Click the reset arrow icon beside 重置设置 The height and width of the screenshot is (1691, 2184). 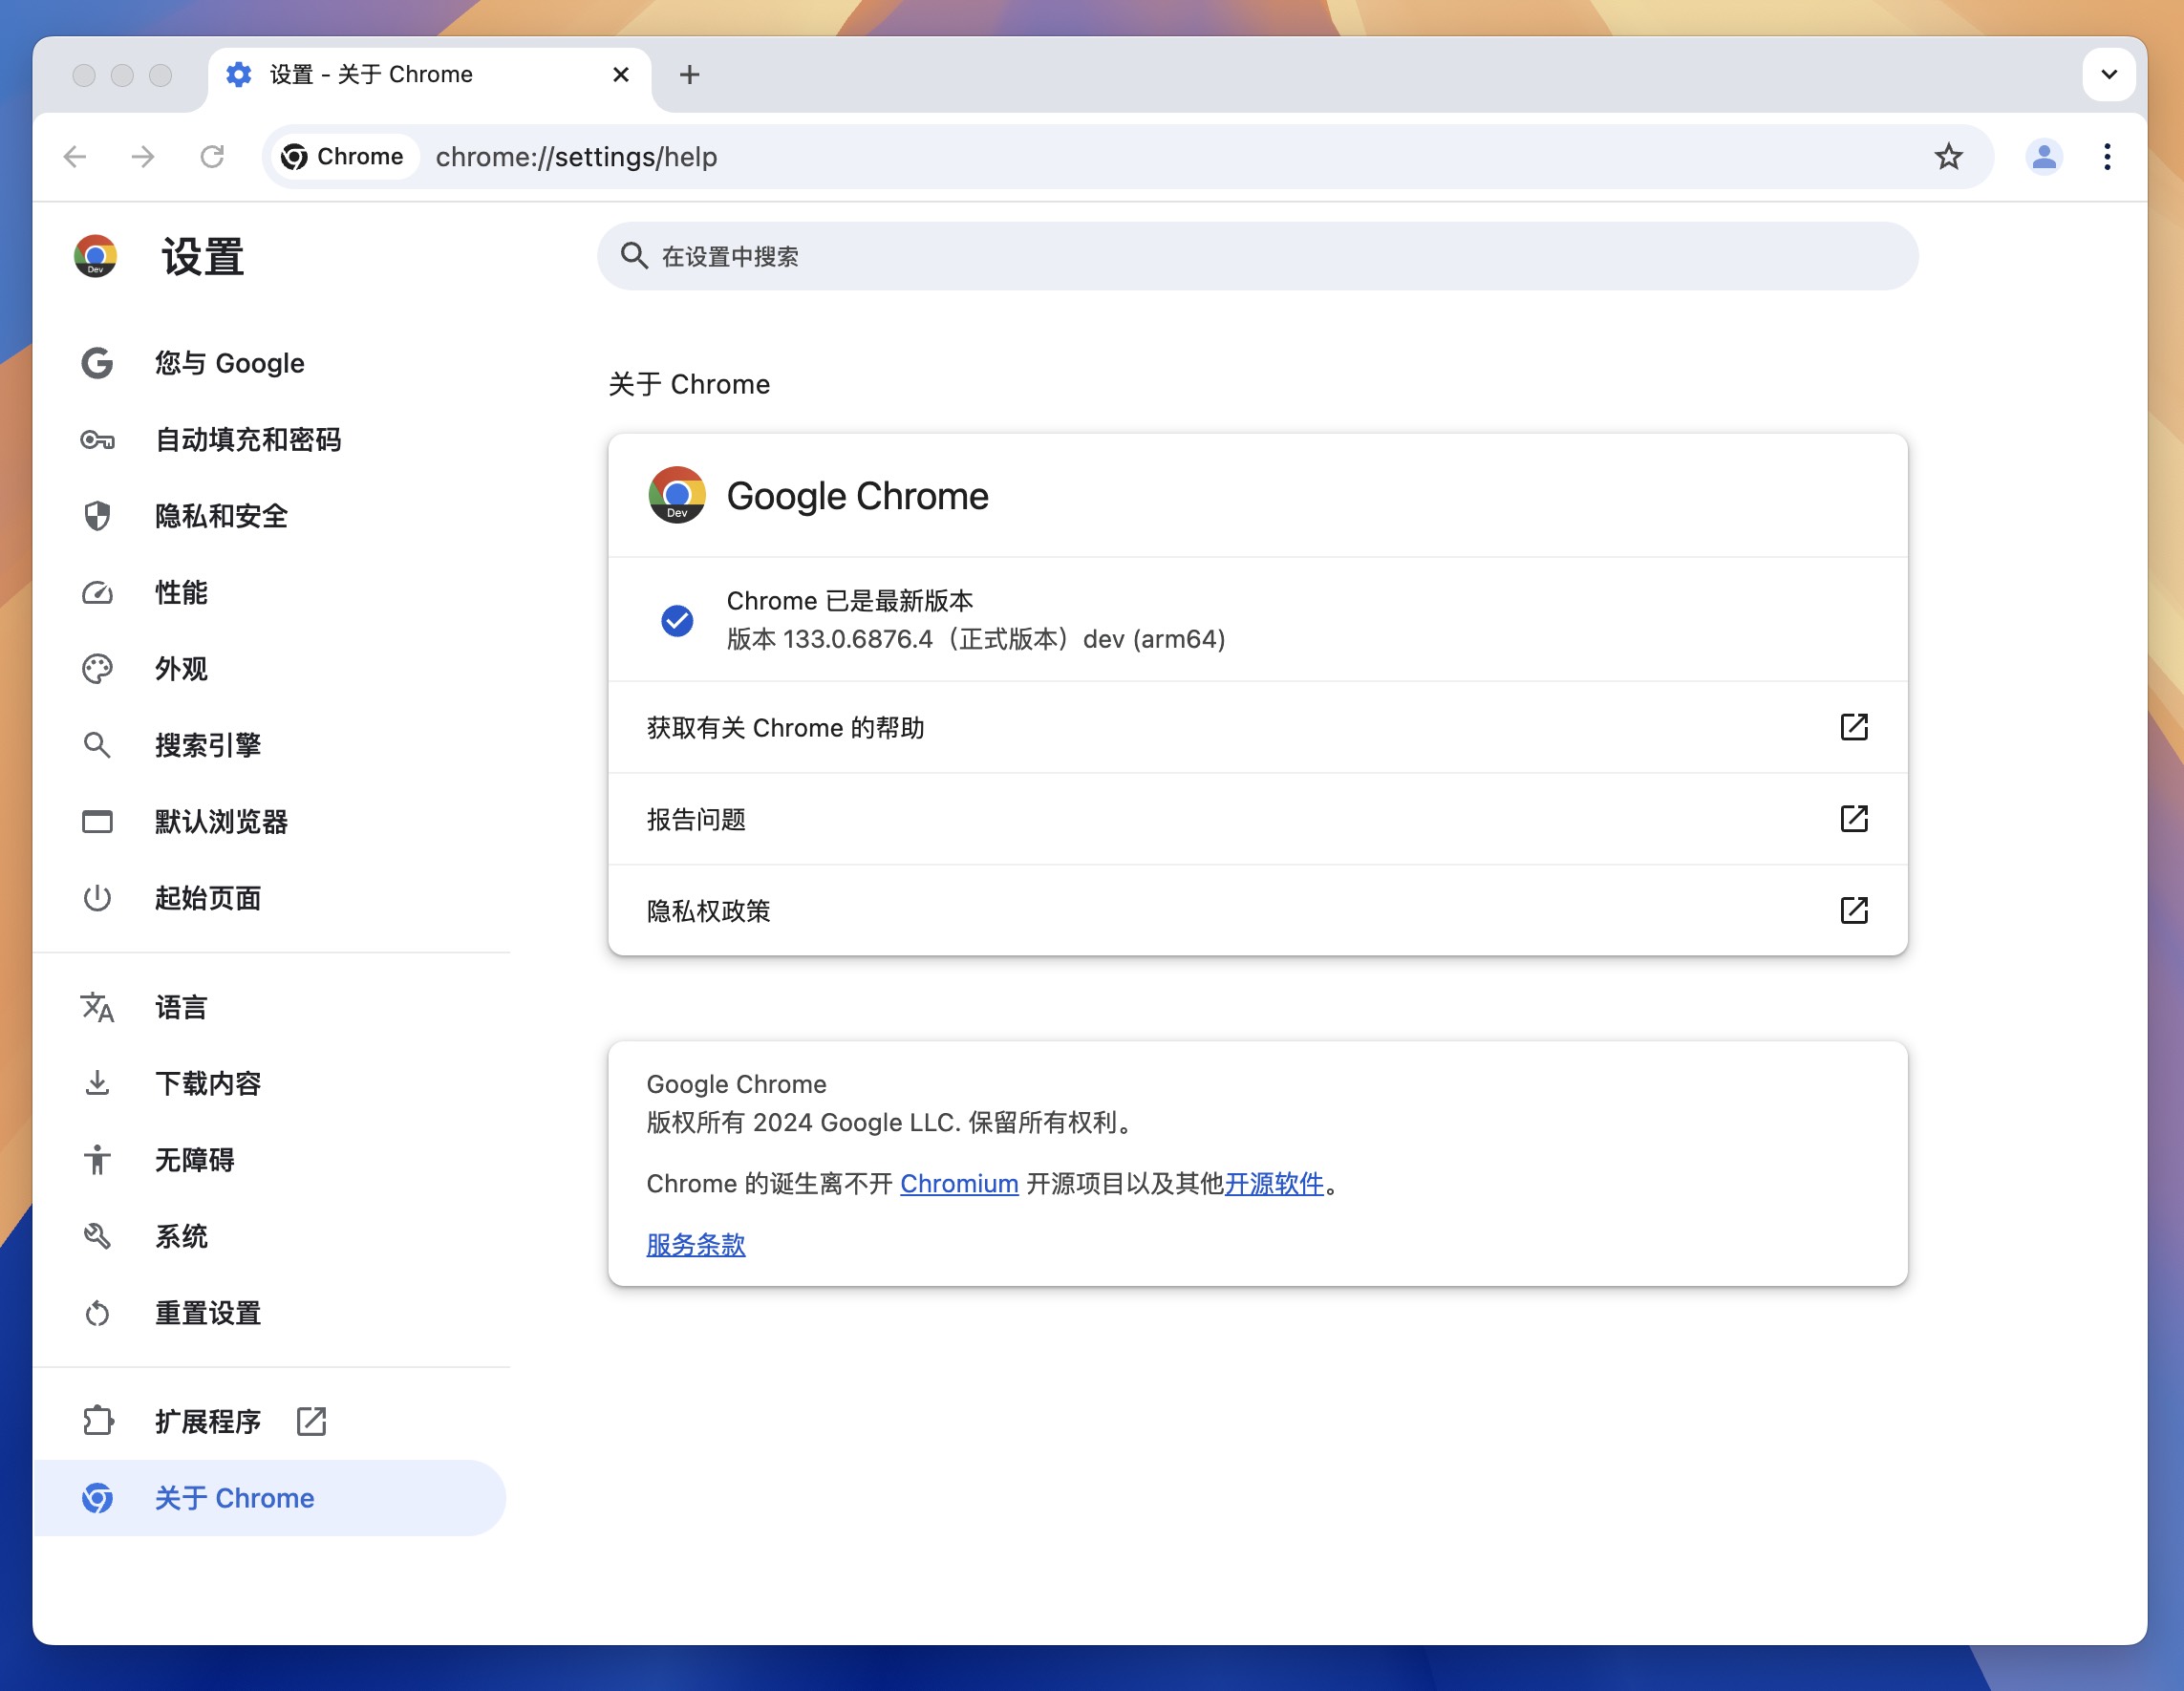pyautogui.click(x=97, y=1313)
